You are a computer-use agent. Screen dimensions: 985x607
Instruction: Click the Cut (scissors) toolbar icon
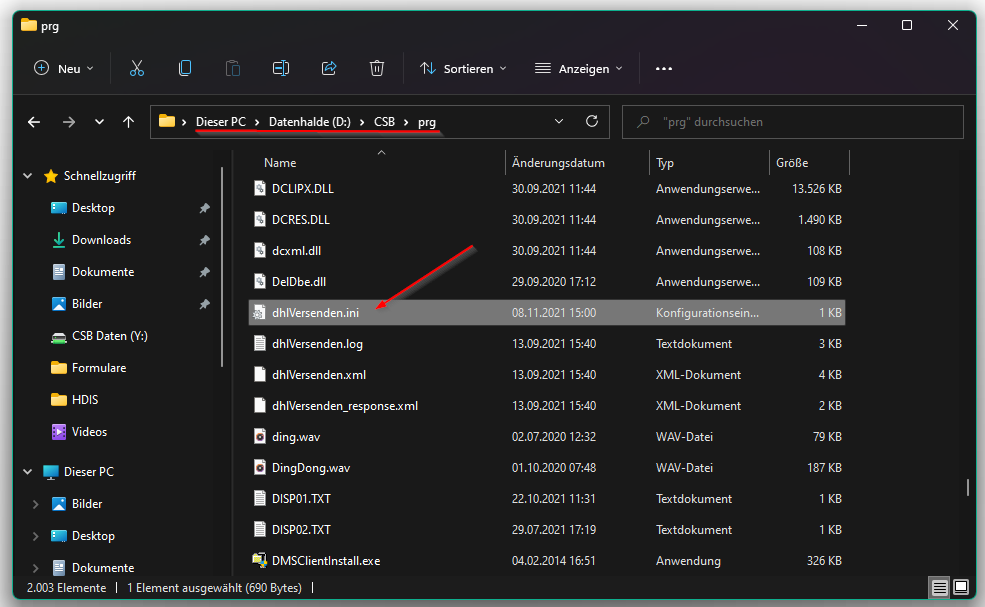pyautogui.click(x=136, y=68)
